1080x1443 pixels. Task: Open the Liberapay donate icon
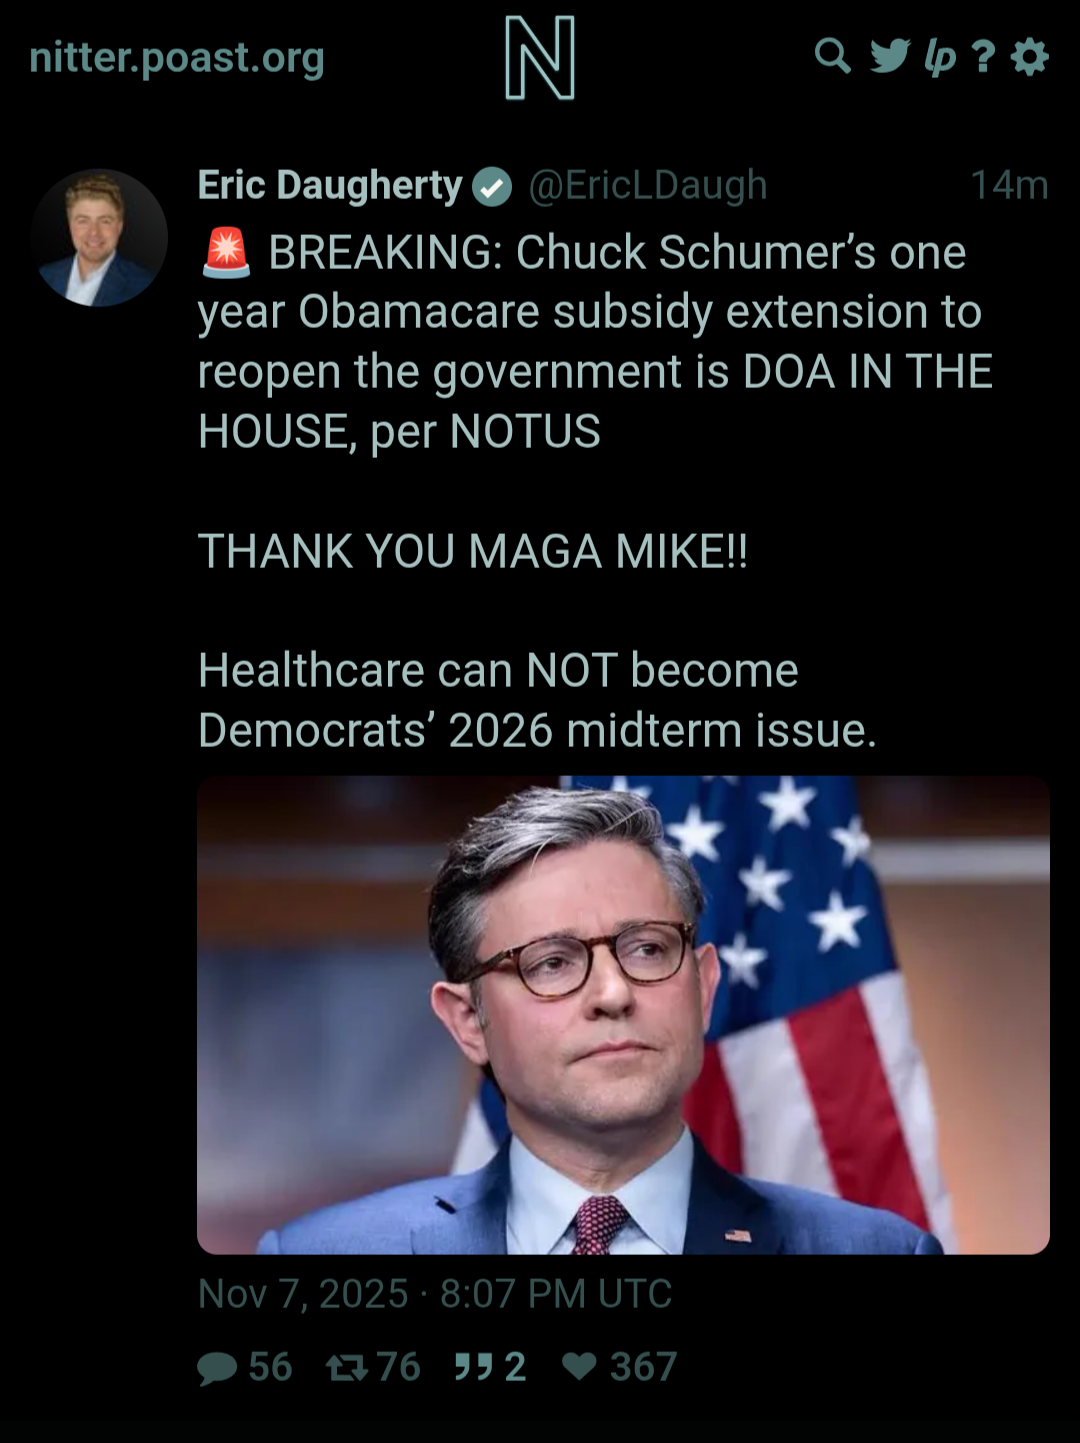tap(940, 58)
